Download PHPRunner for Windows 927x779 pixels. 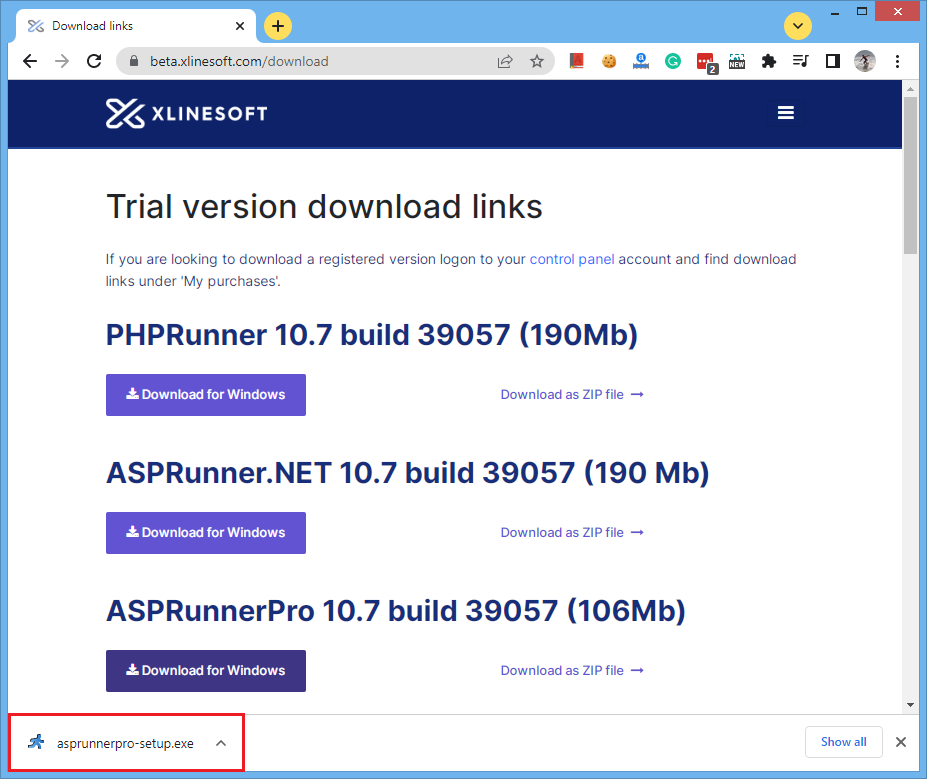206,395
